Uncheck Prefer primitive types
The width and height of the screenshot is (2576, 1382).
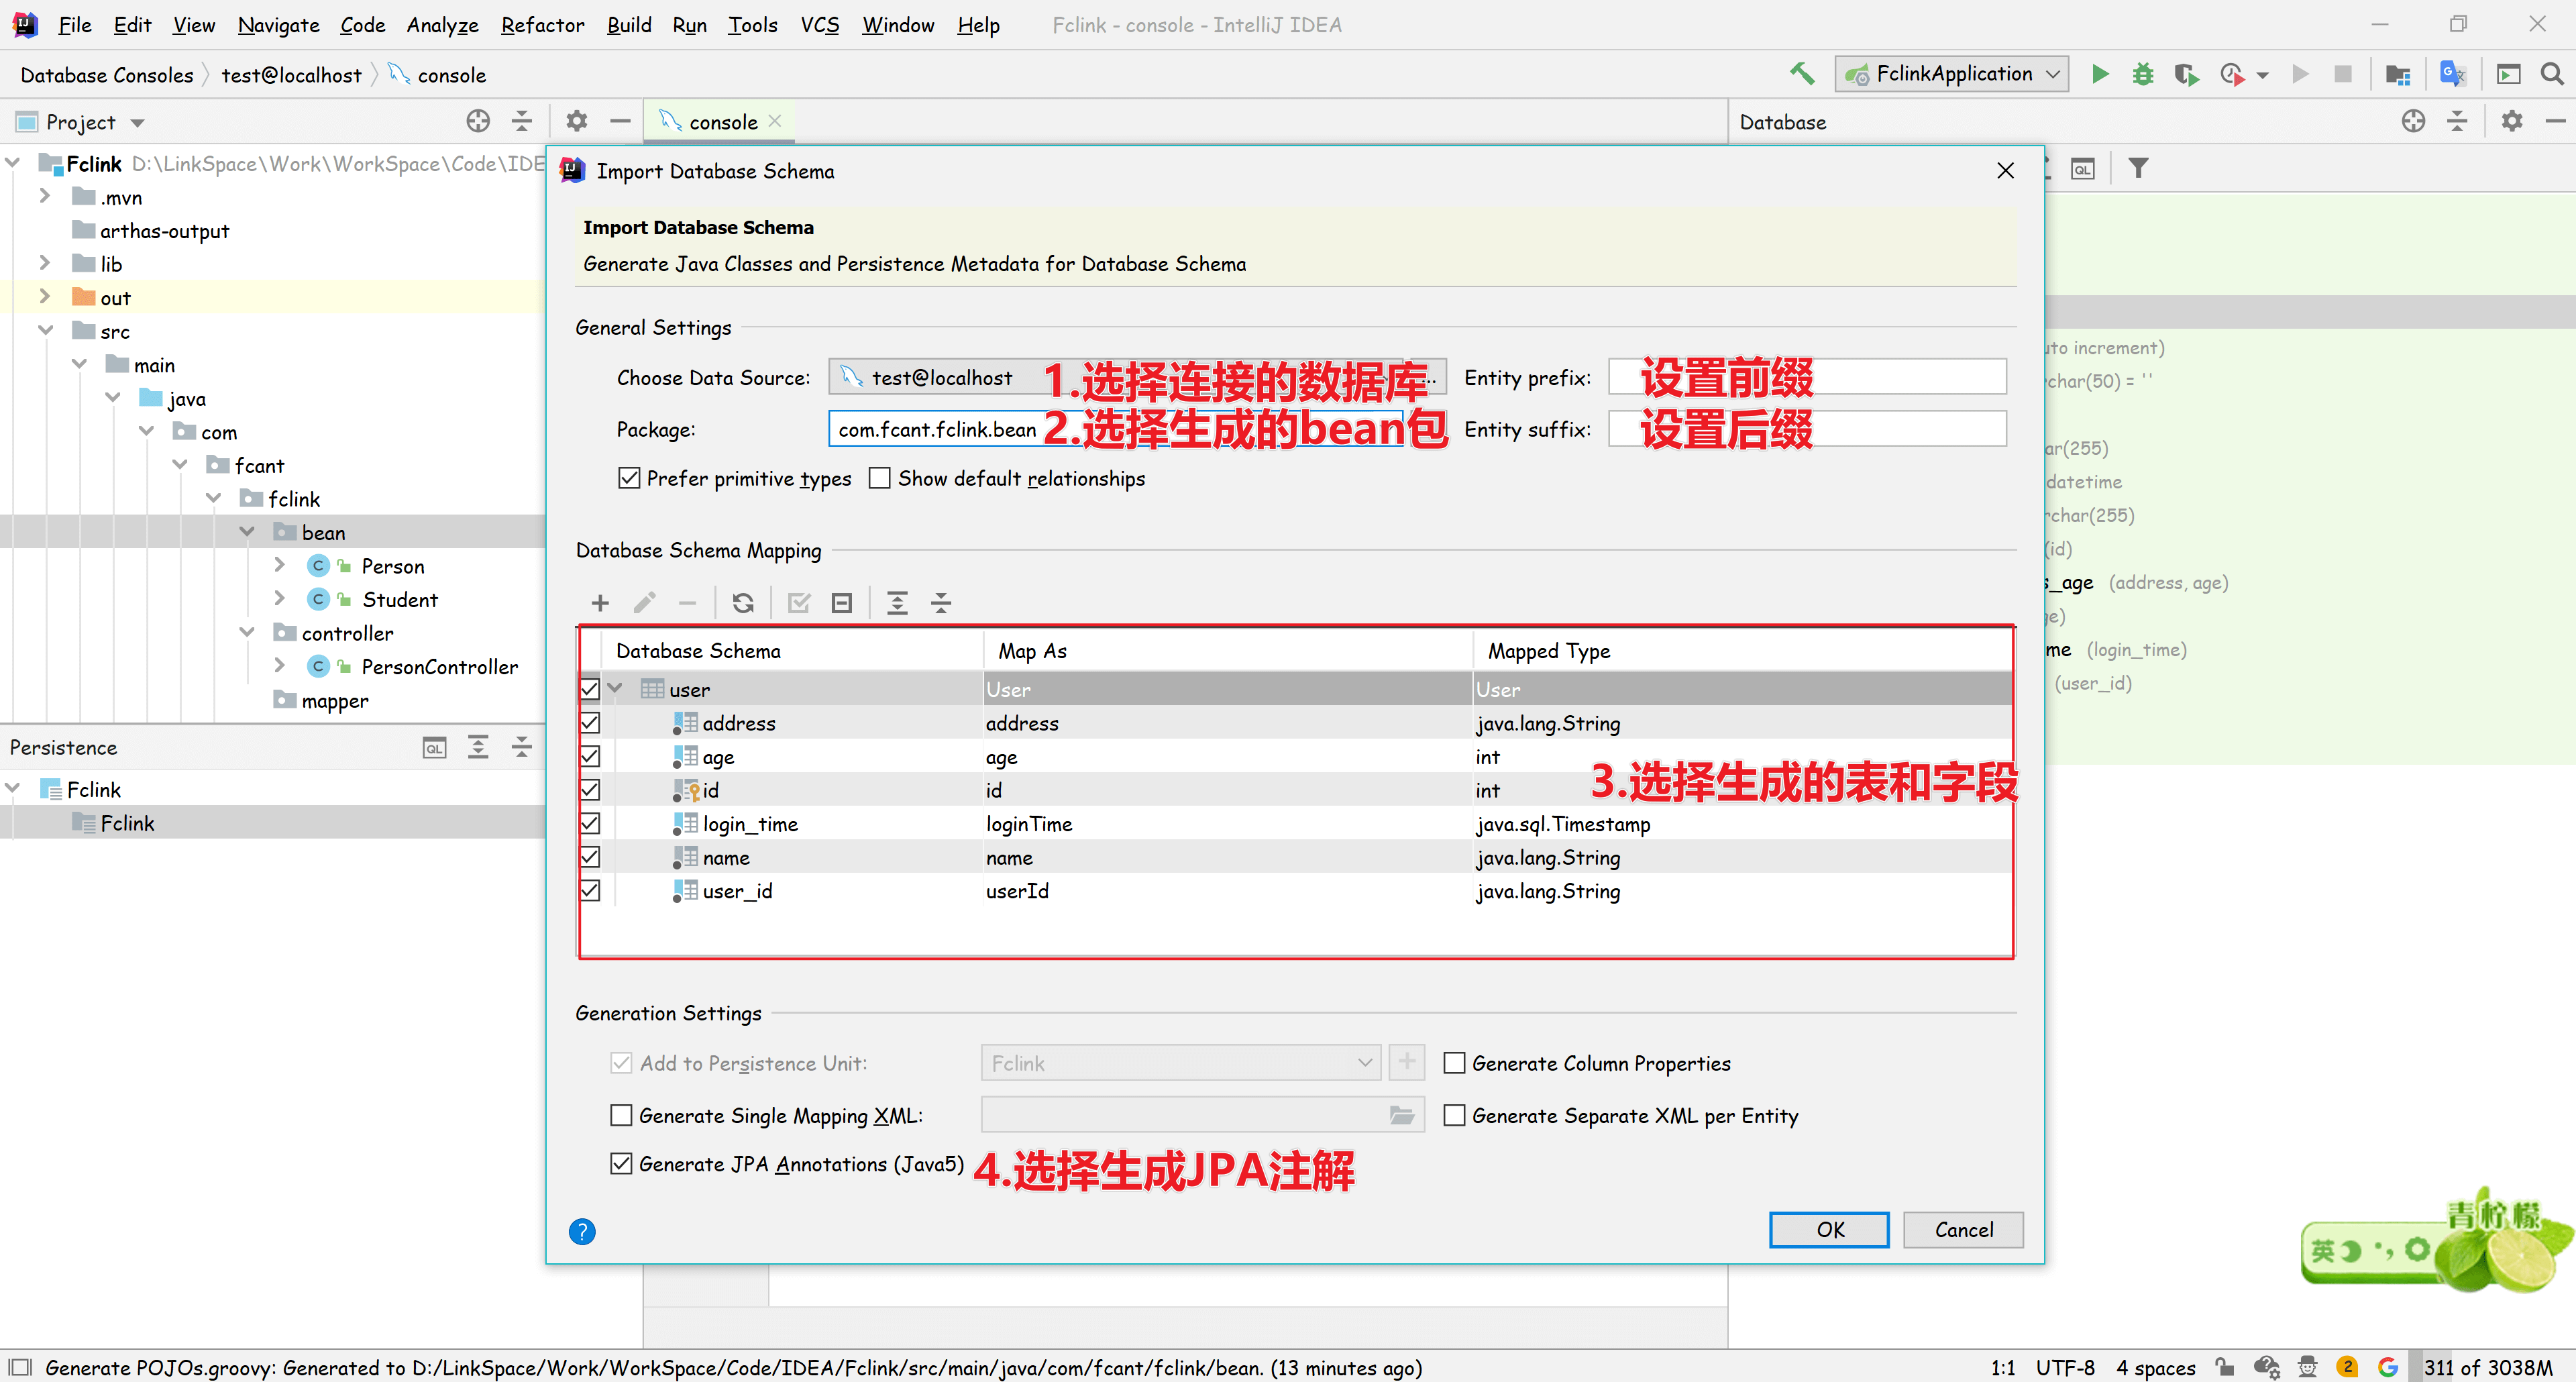[x=629, y=478]
